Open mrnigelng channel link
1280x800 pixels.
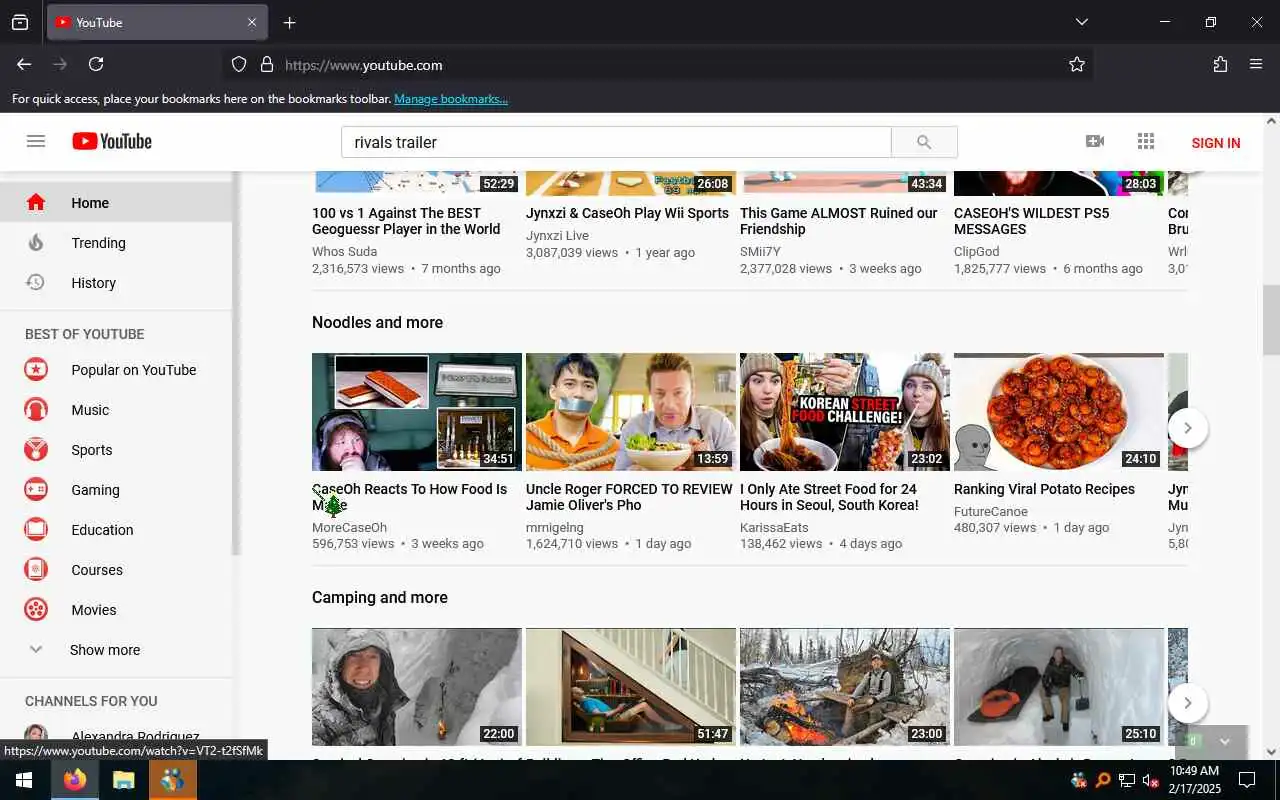pyautogui.click(x=555, y=528)
